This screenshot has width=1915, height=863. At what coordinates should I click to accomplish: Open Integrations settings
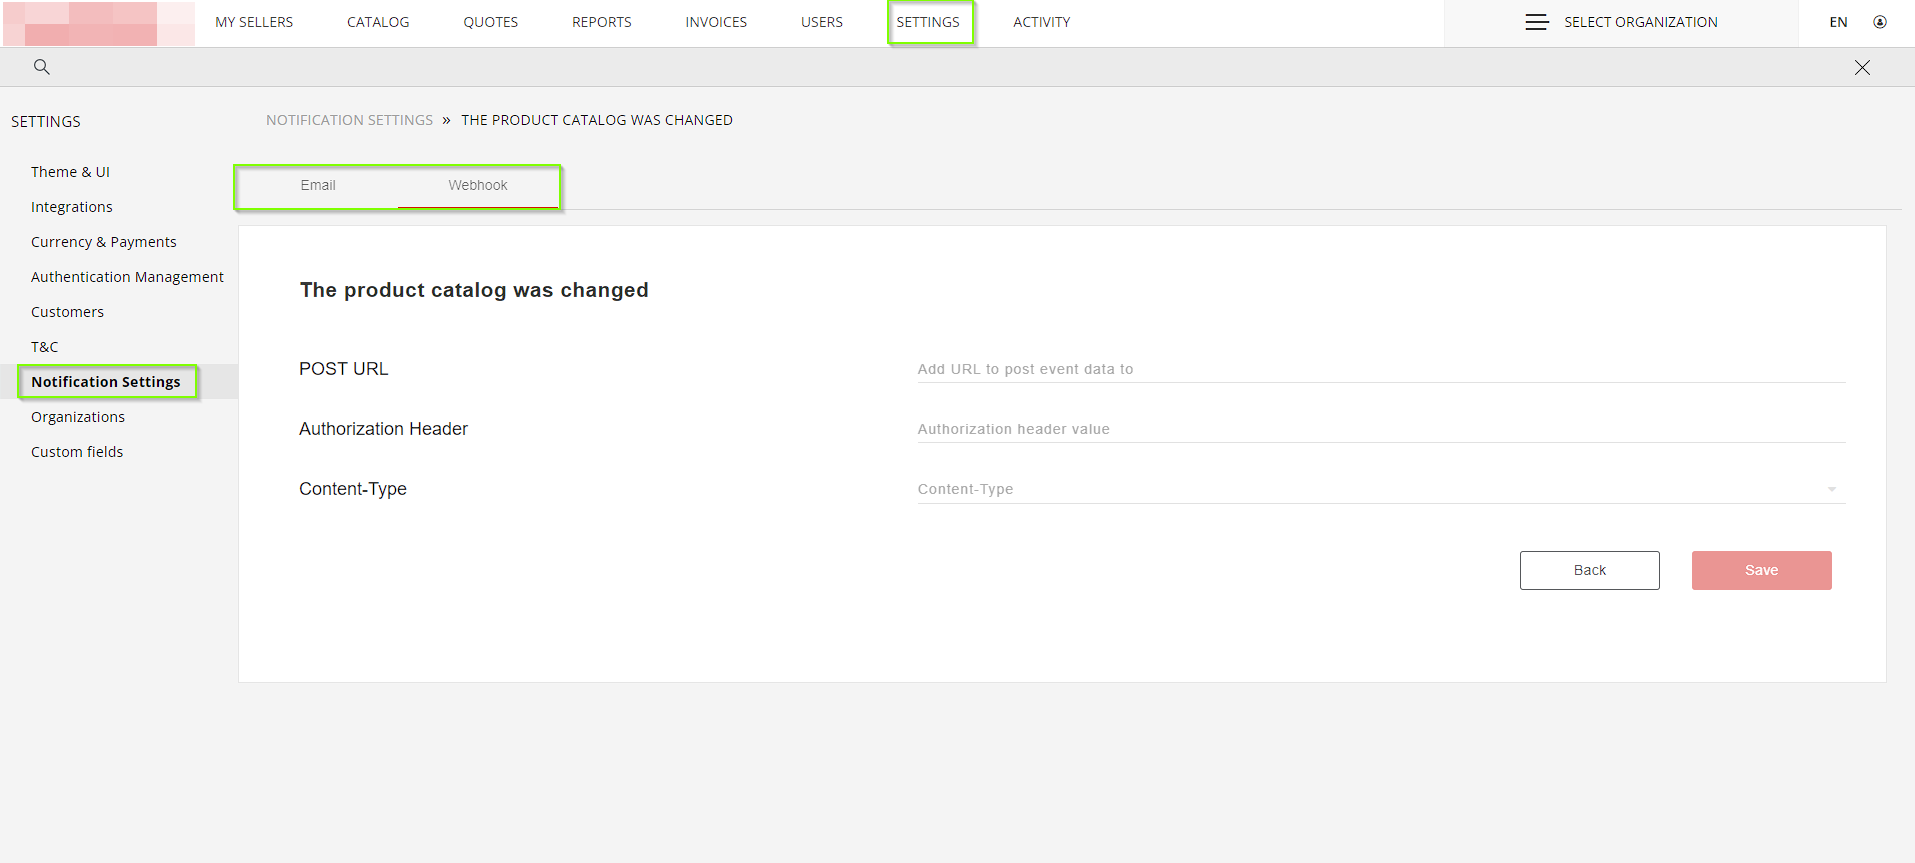pyautogui.click(x=72, y=207)
